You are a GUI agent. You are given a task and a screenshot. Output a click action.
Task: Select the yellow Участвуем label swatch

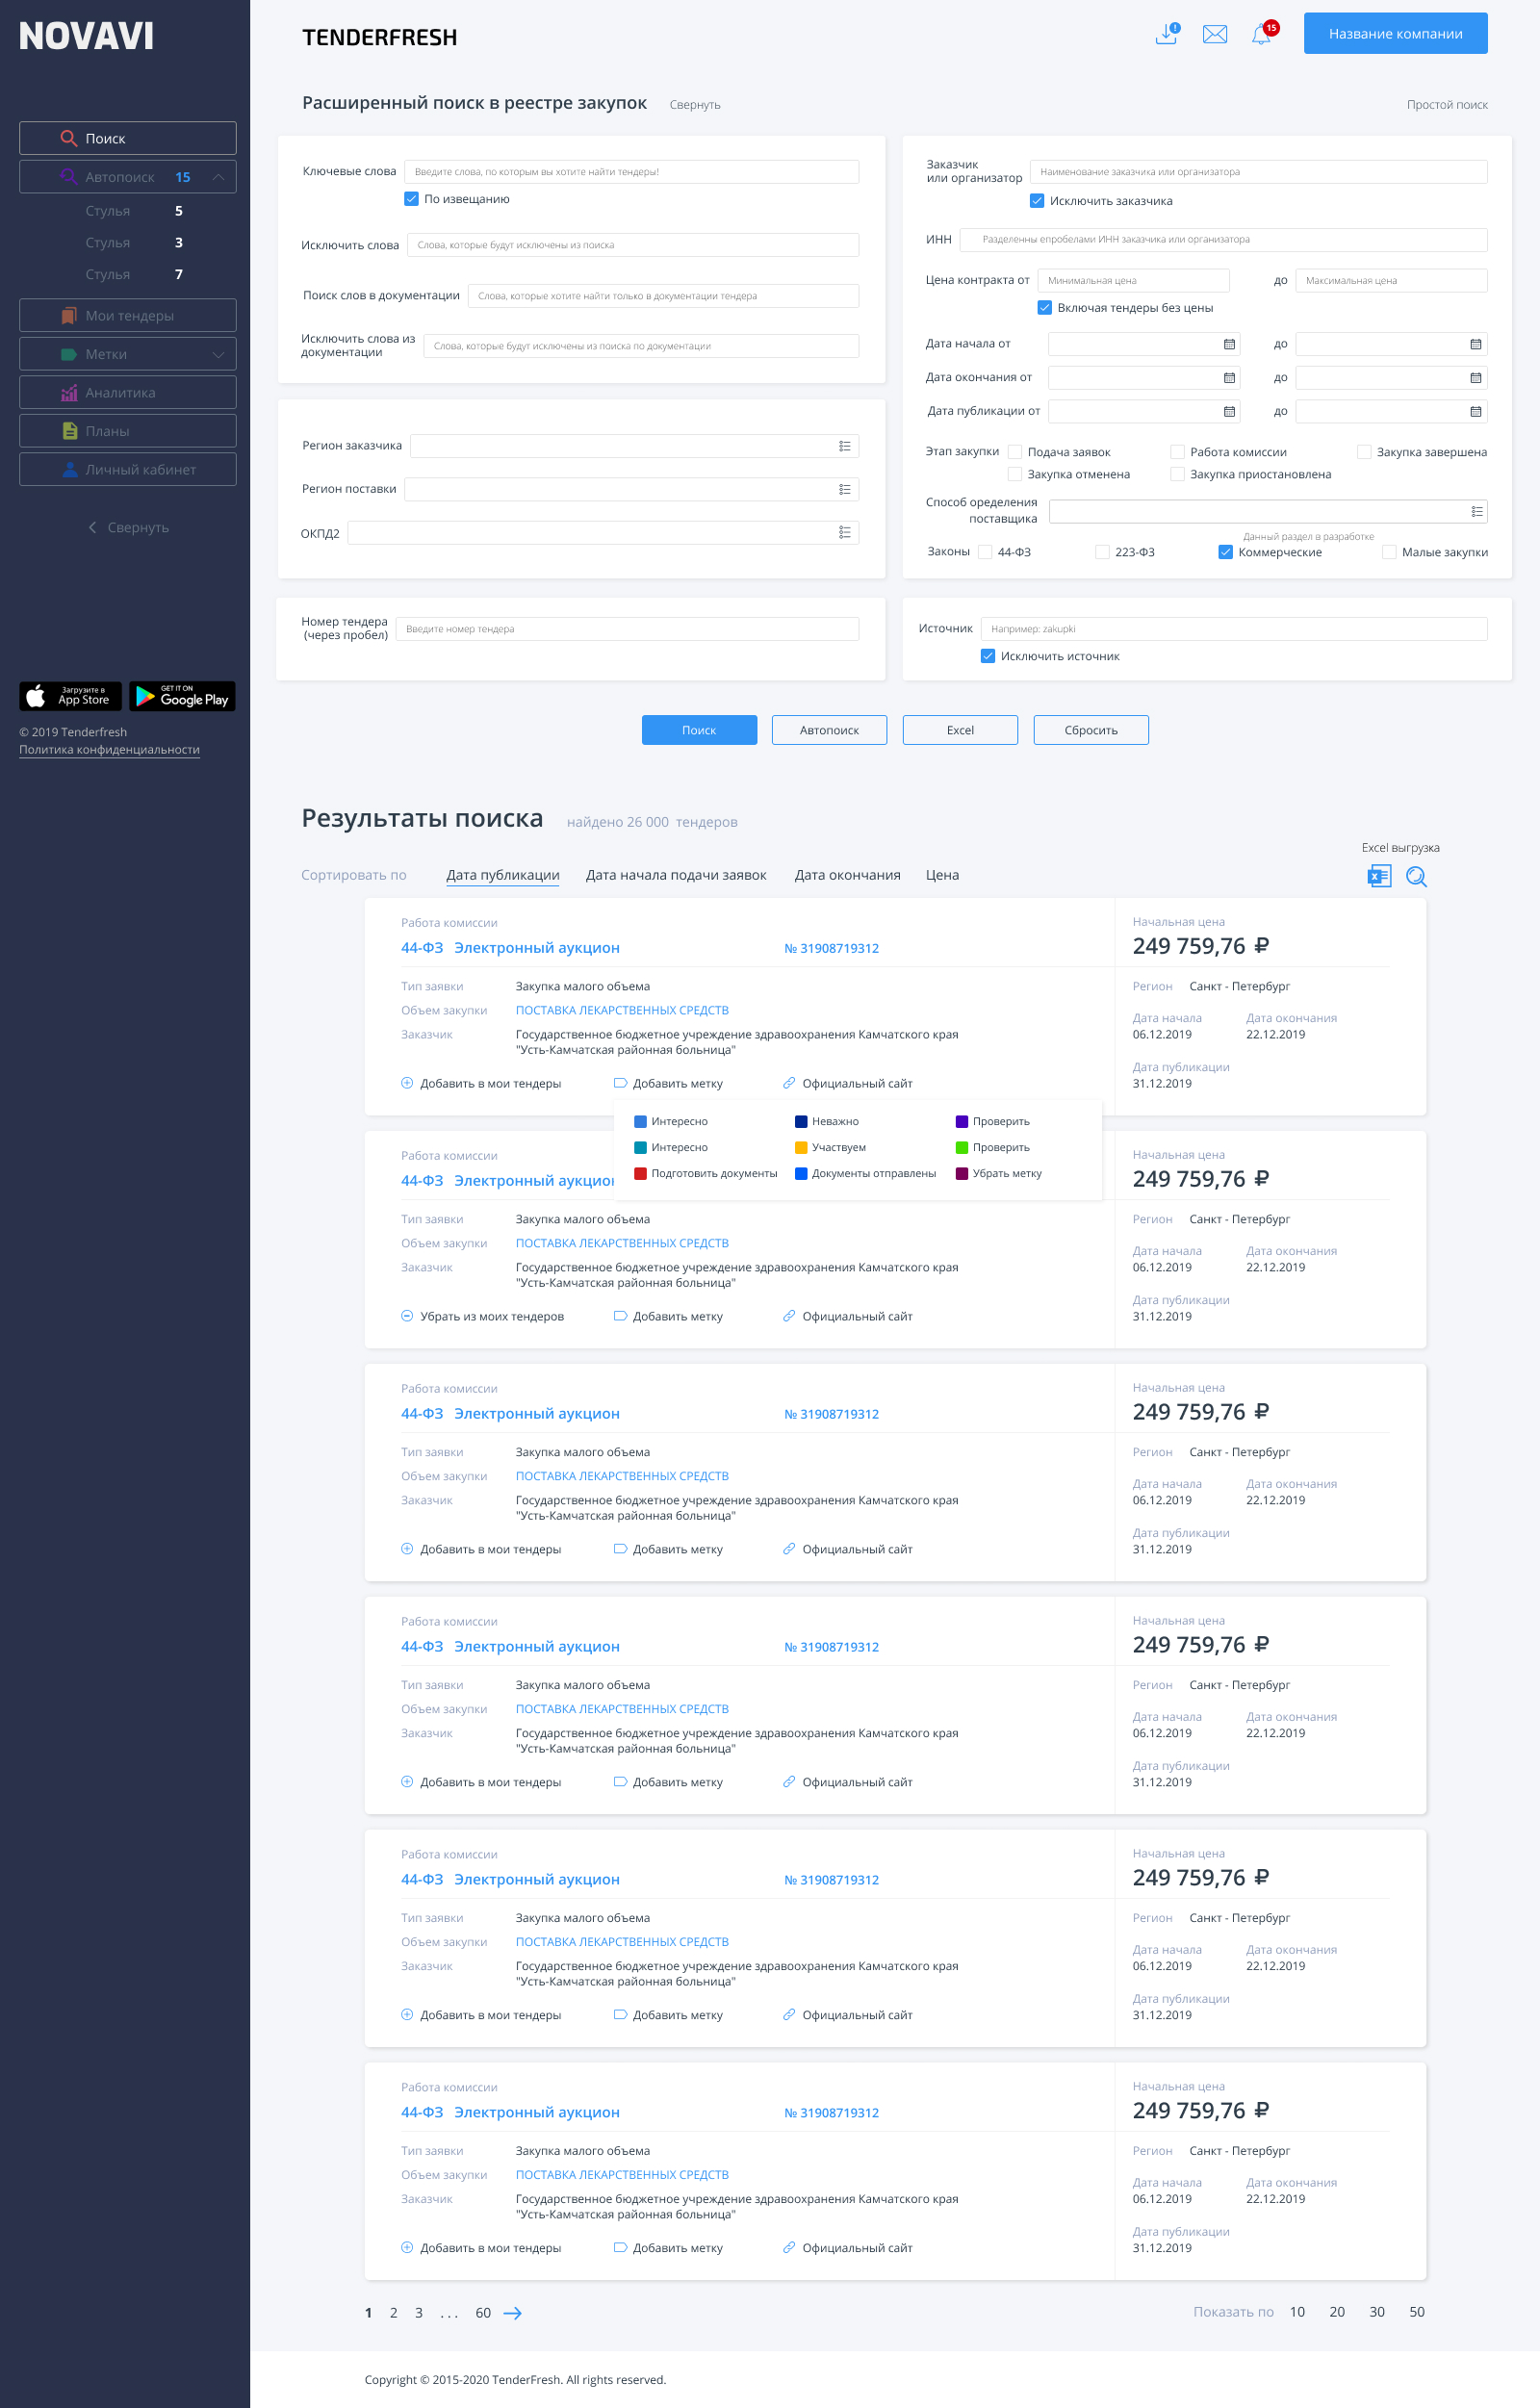(801, 1148)
